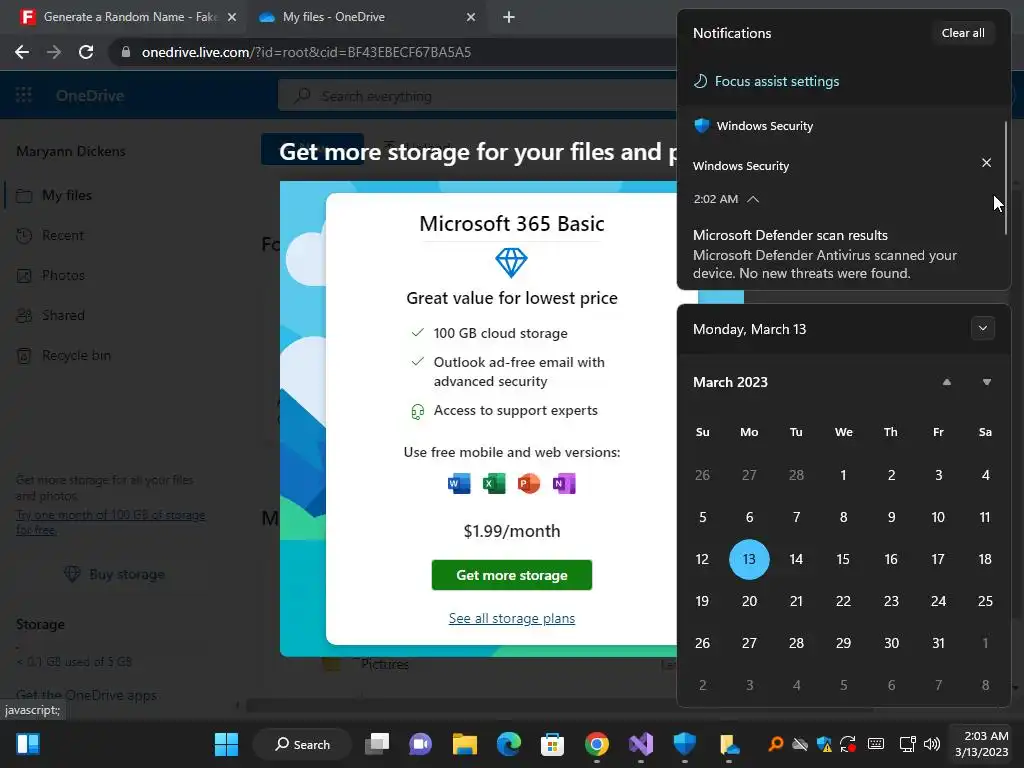1024x768 pixels.
Task: Click the OneNote icon in the storage offer
Action: [564, 484]
